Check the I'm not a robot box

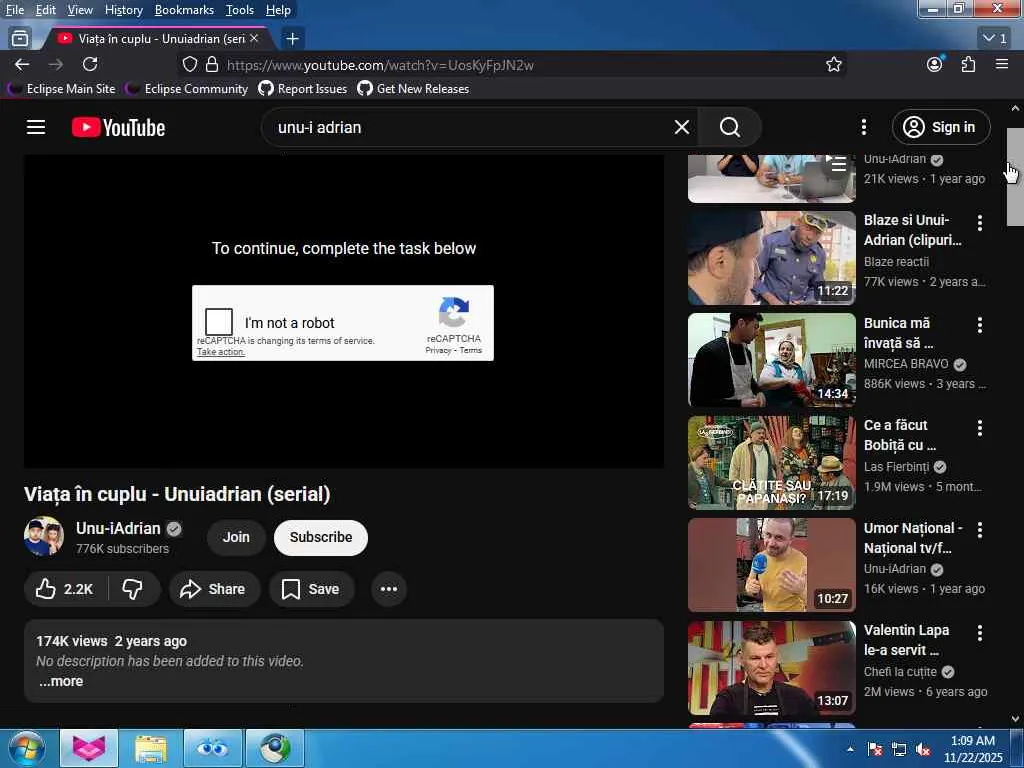click(219, 322)
